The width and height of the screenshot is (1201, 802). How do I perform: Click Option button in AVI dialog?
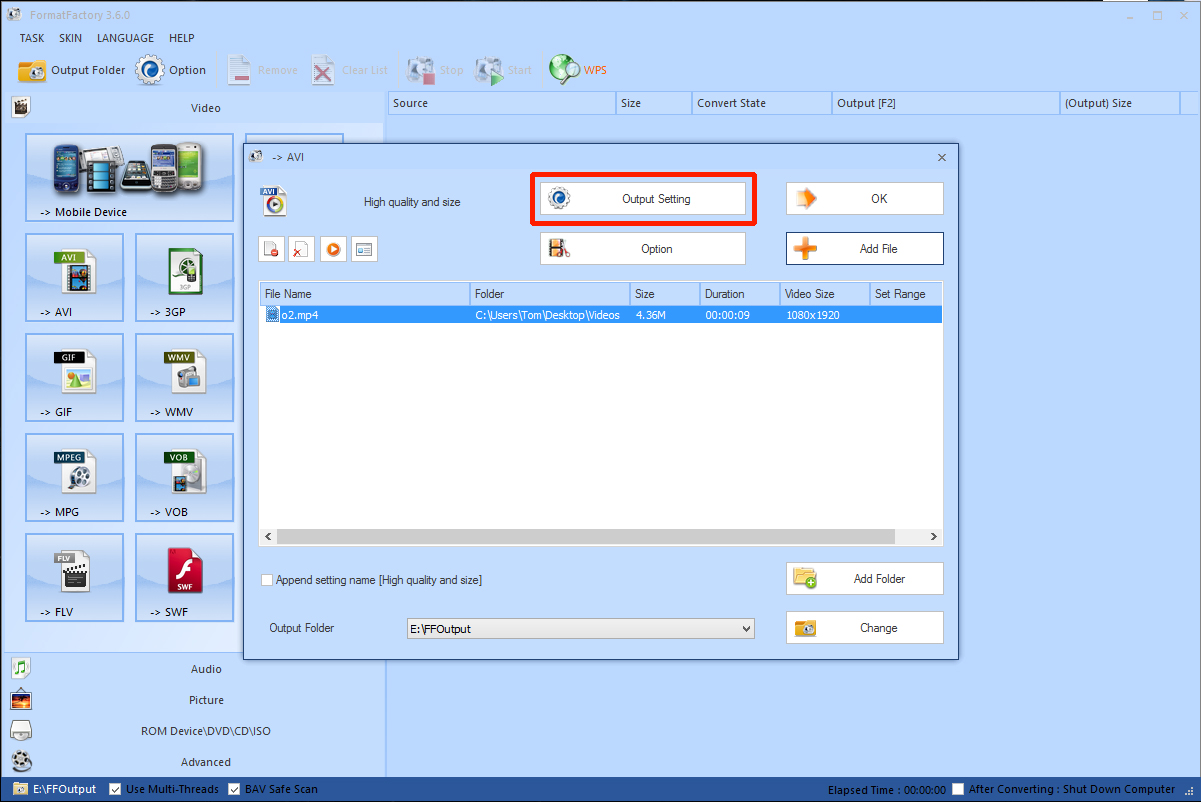click(x=643, y=249)
